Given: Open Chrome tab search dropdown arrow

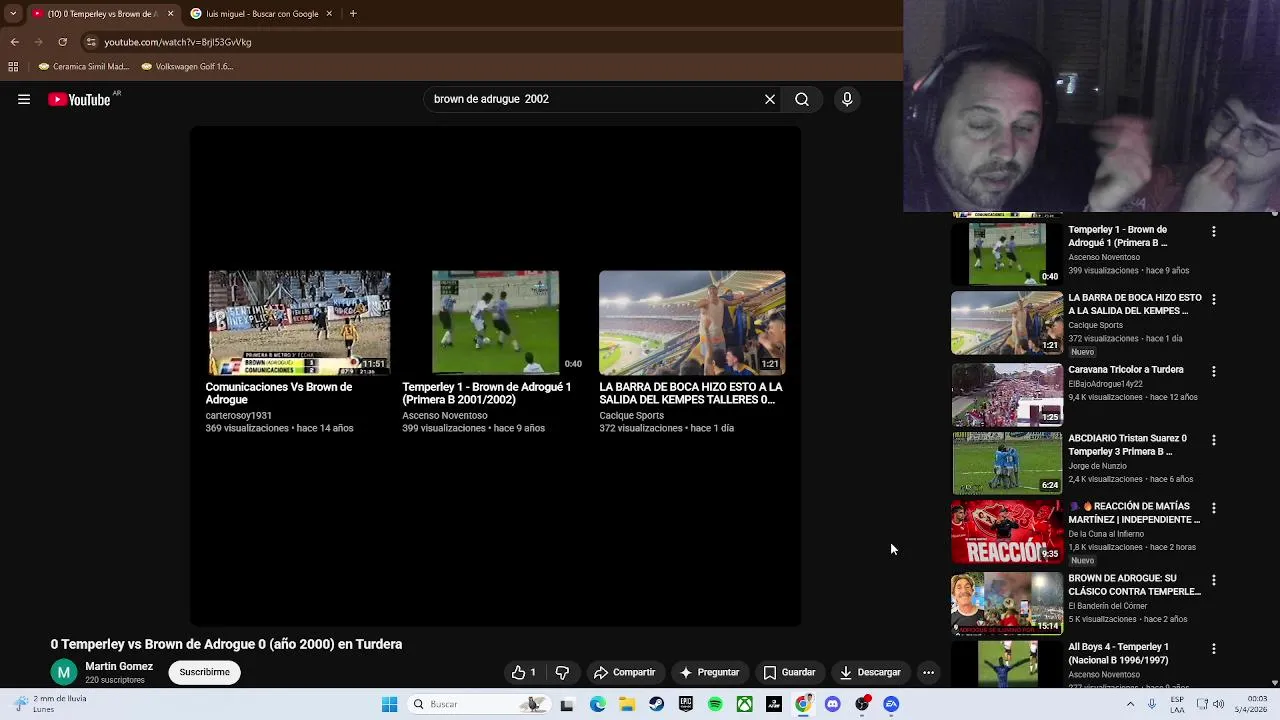Looking at the screenshot, I should [x=12, y=14].
